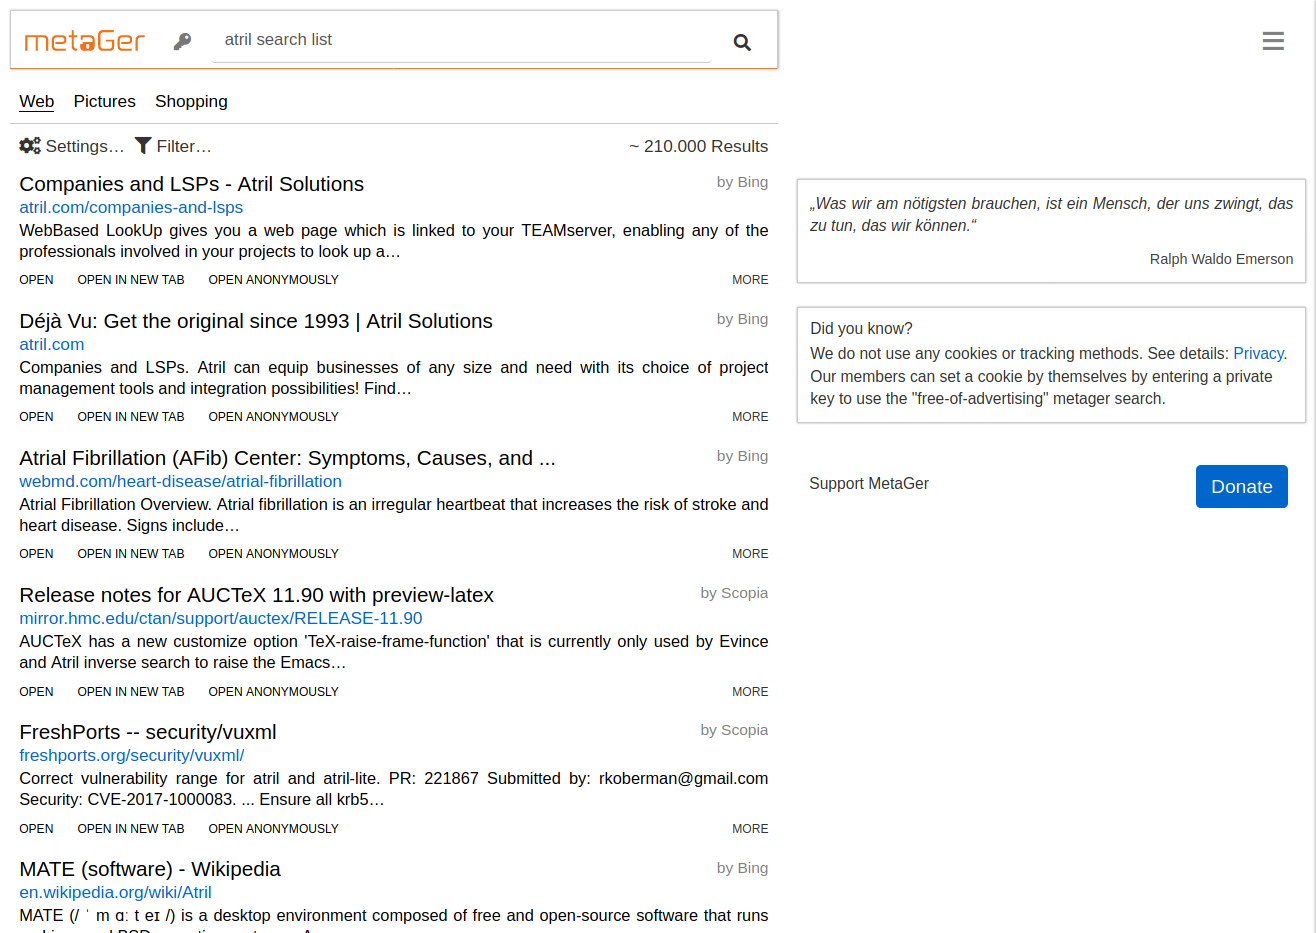Click OPEN under AUCTeX result
The height and width of the screenshot is (933, 1316).
coord(36,692)
